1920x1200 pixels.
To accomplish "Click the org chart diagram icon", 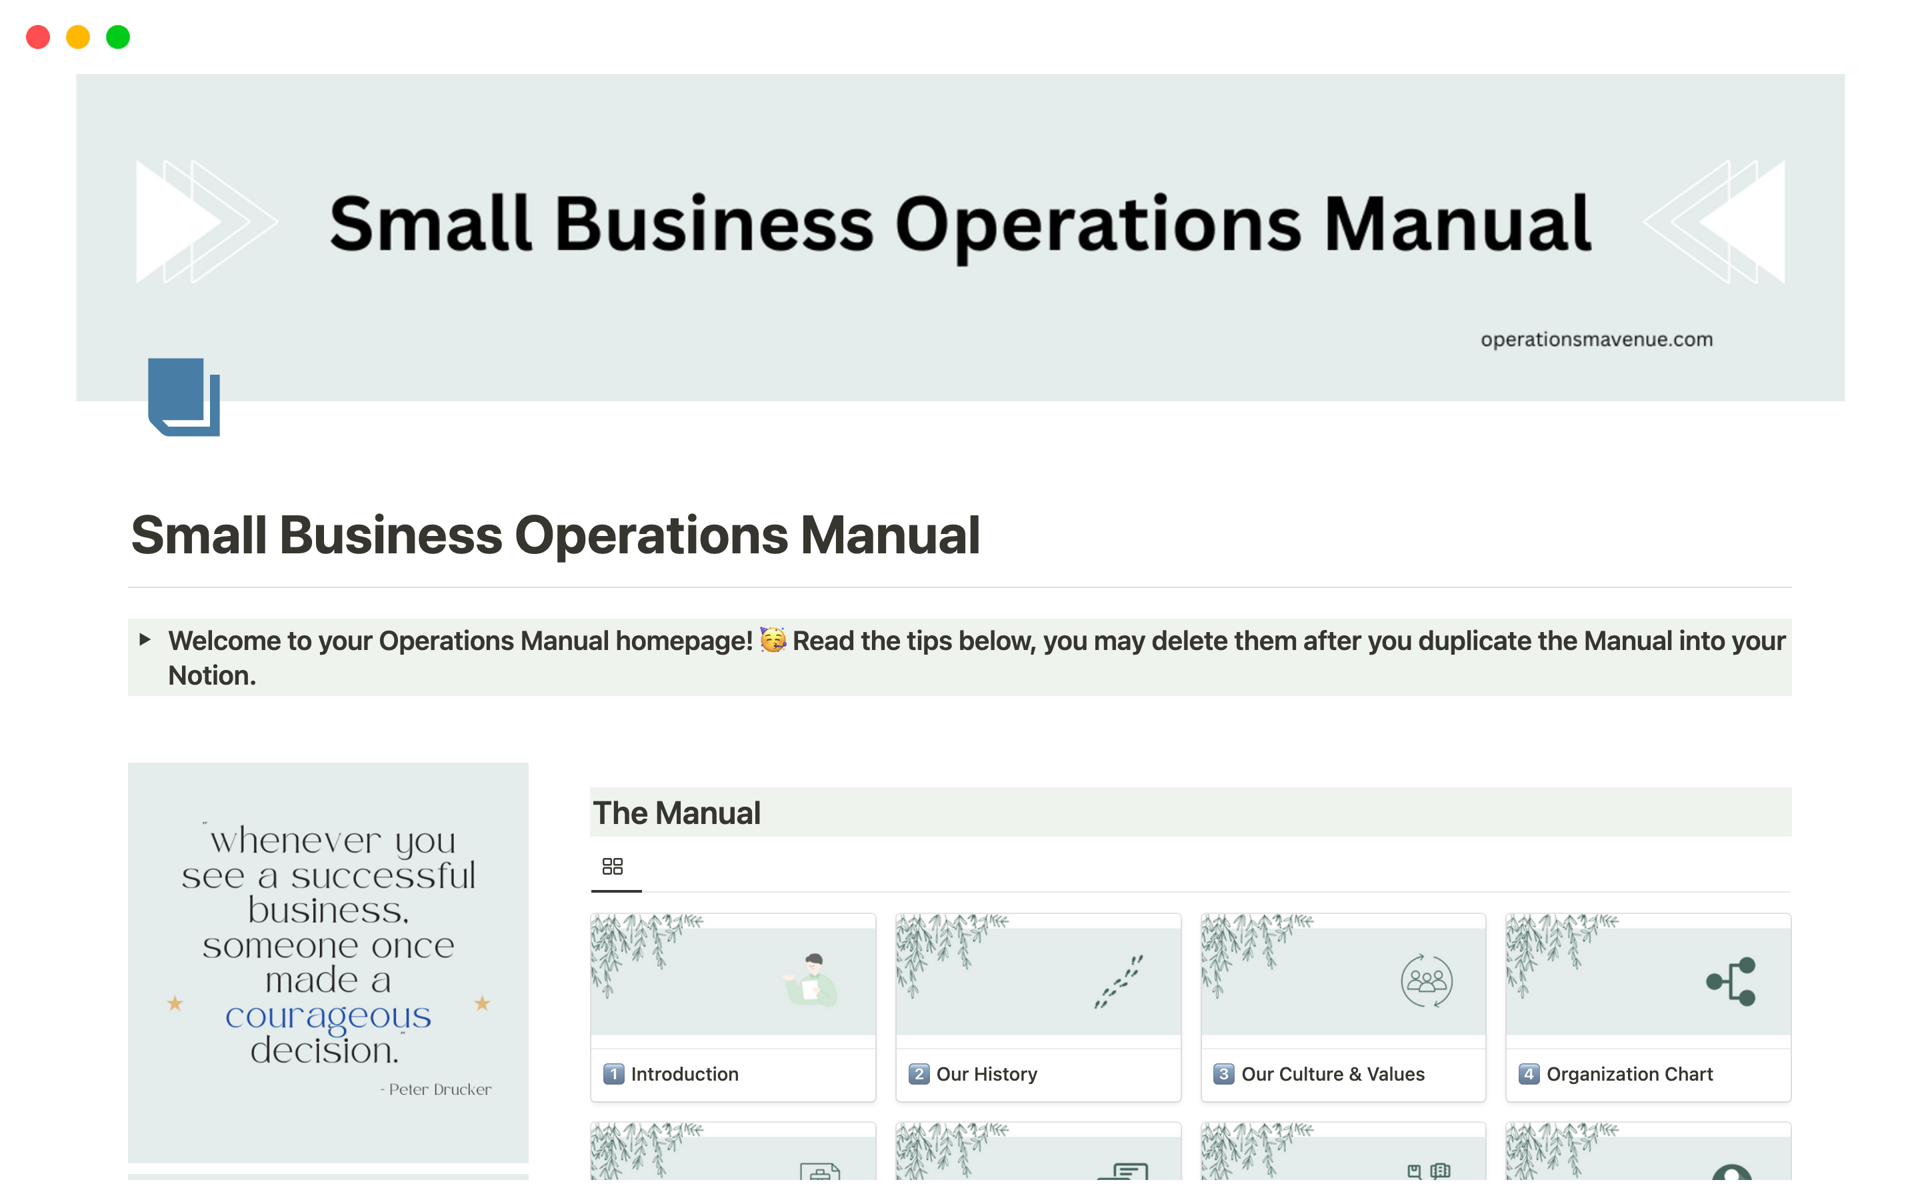I will tap(1731, 981).
